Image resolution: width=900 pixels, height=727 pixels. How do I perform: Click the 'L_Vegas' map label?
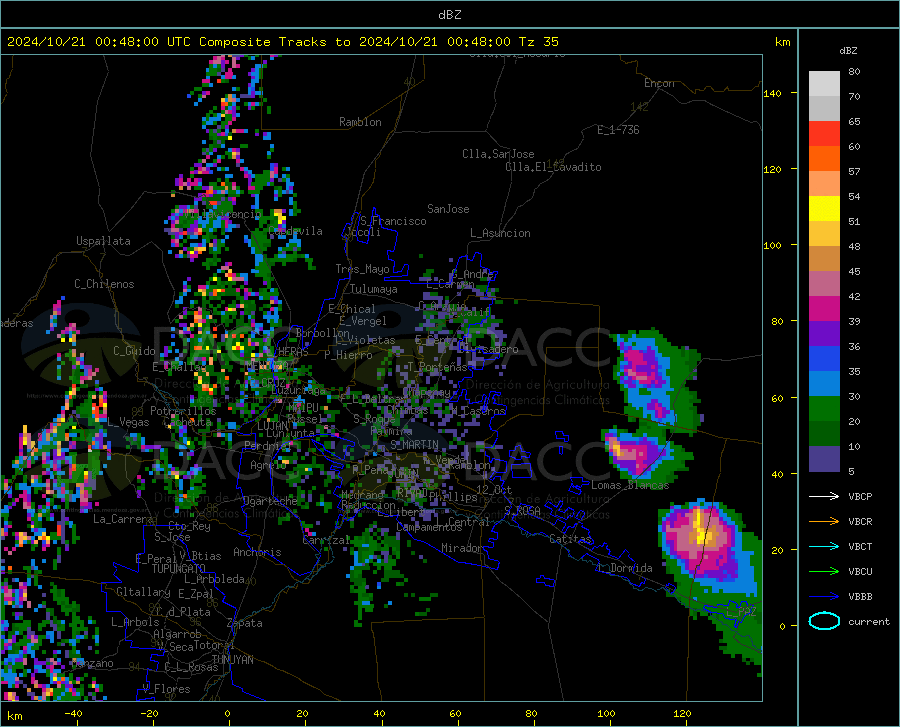click(x=129, y=422)
